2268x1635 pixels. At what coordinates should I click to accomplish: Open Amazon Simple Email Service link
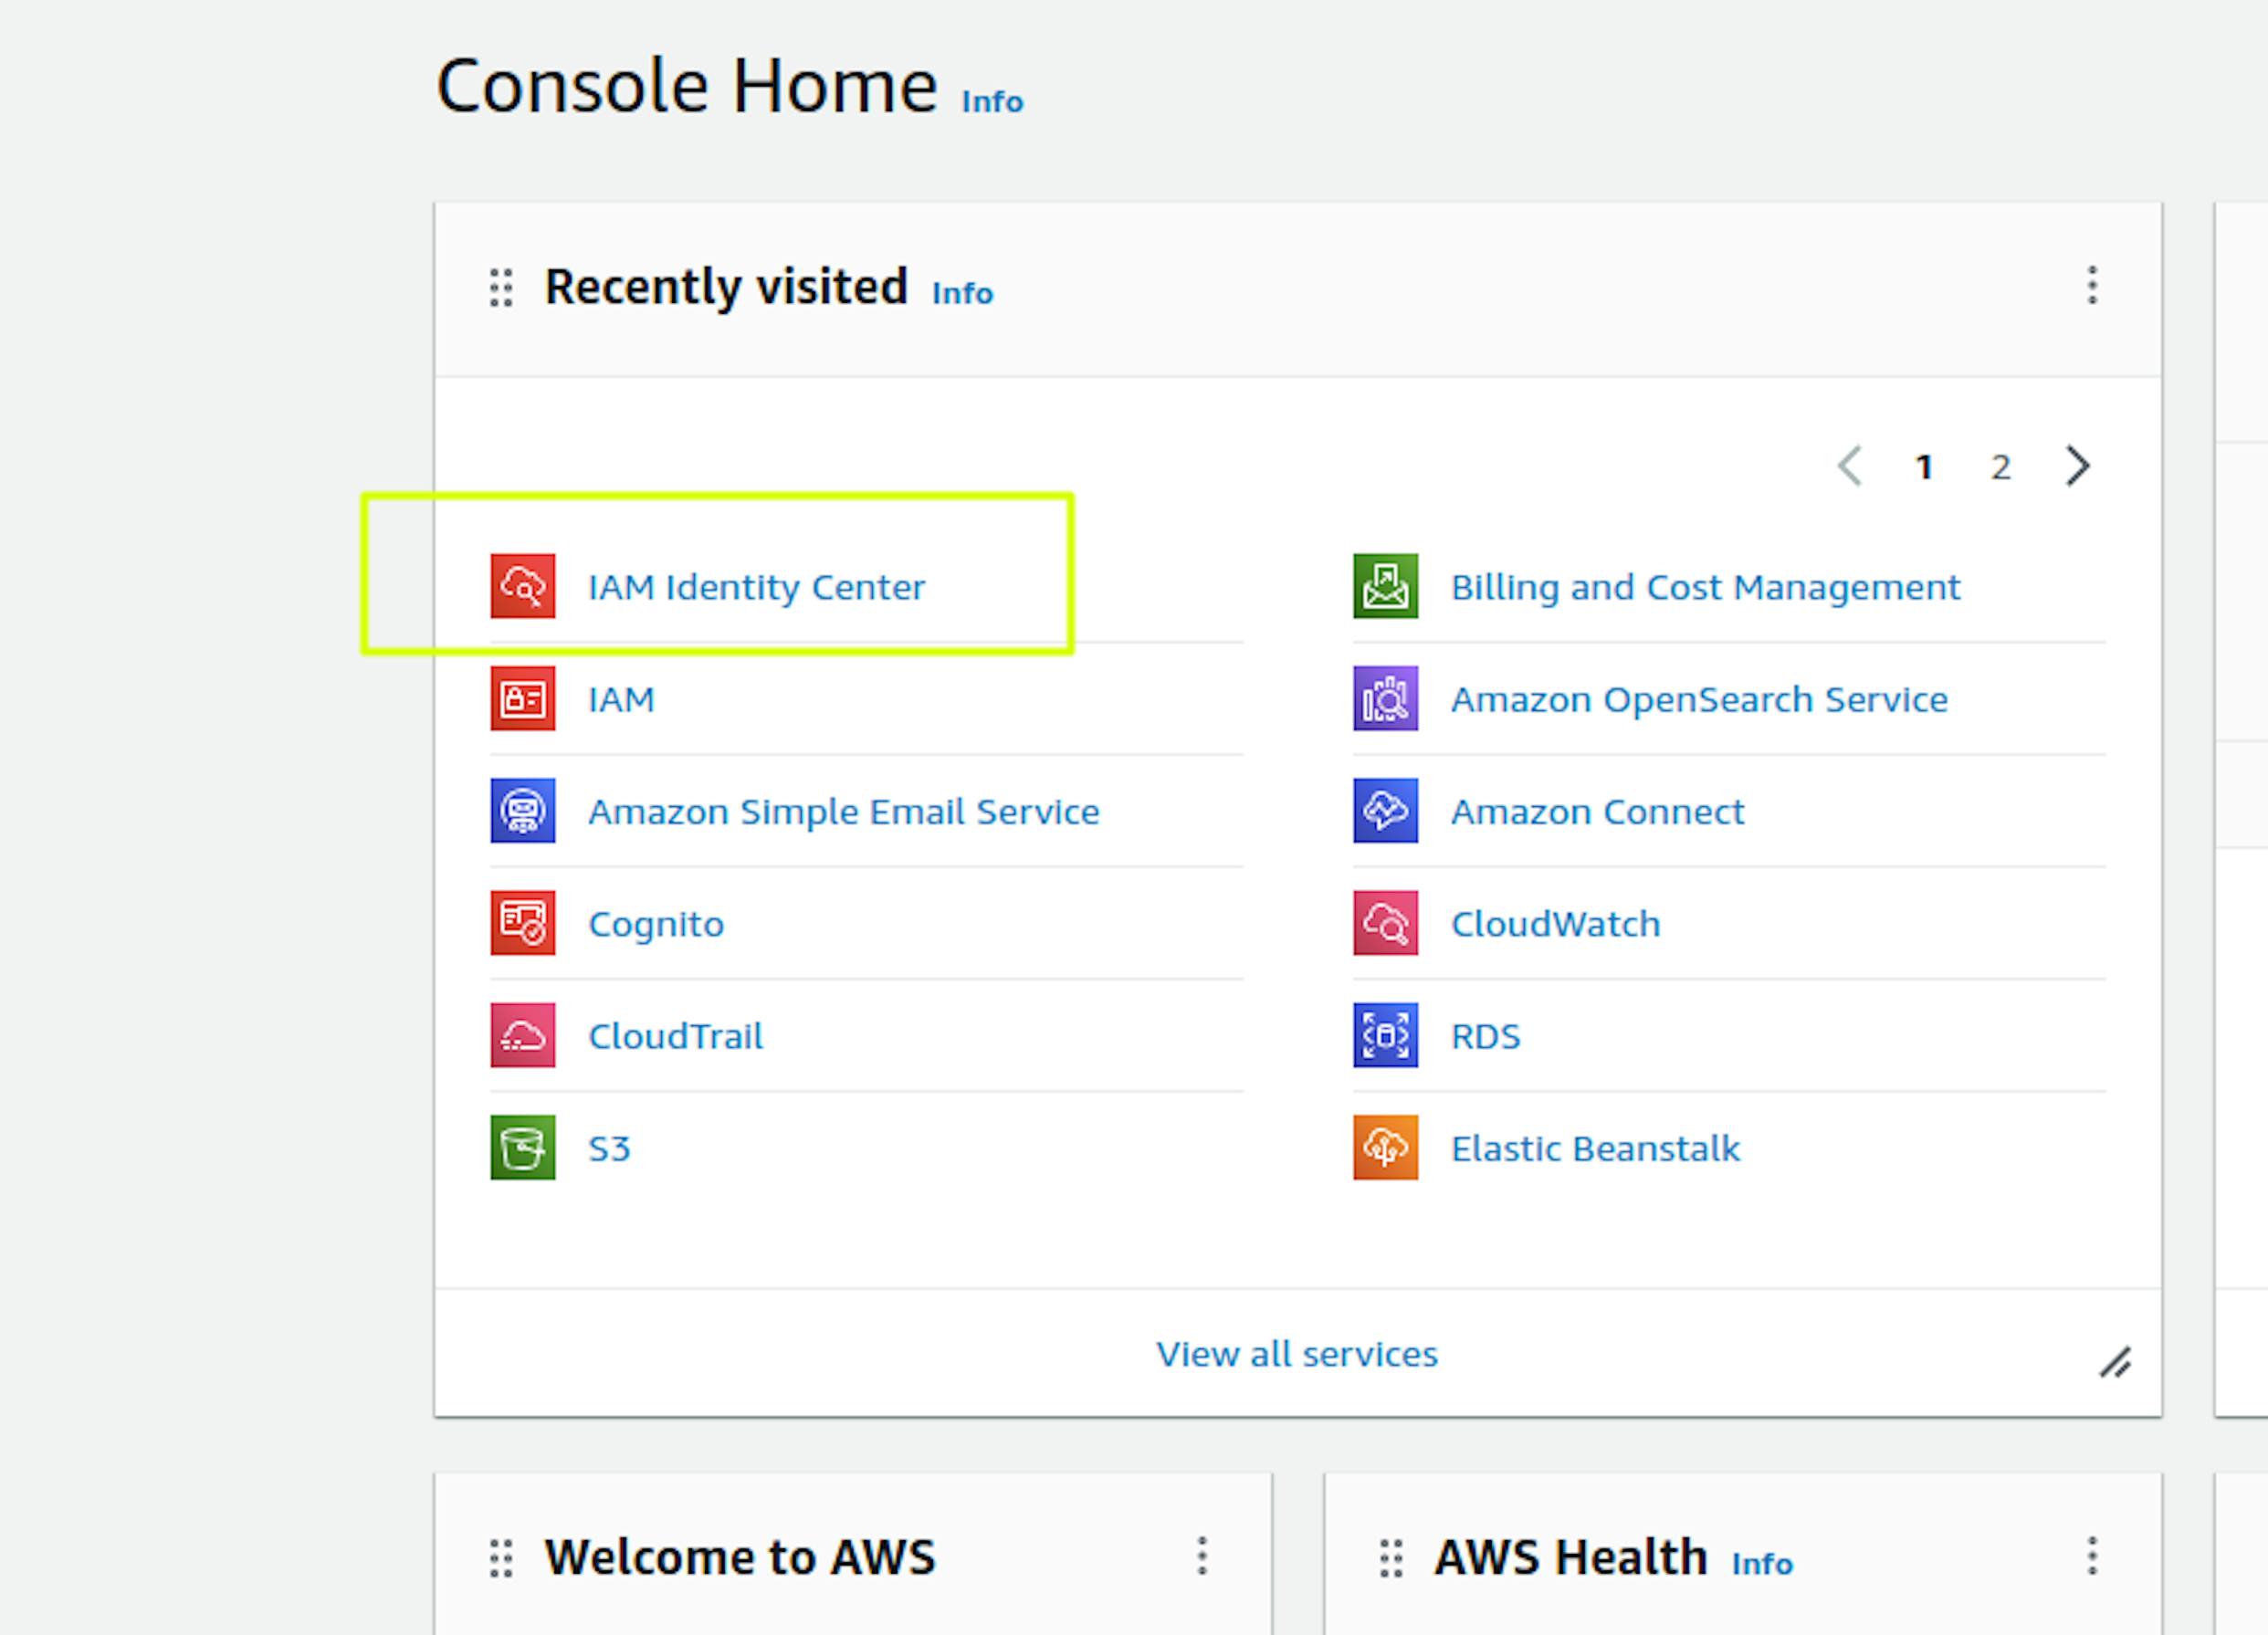(x=843, y=811)
